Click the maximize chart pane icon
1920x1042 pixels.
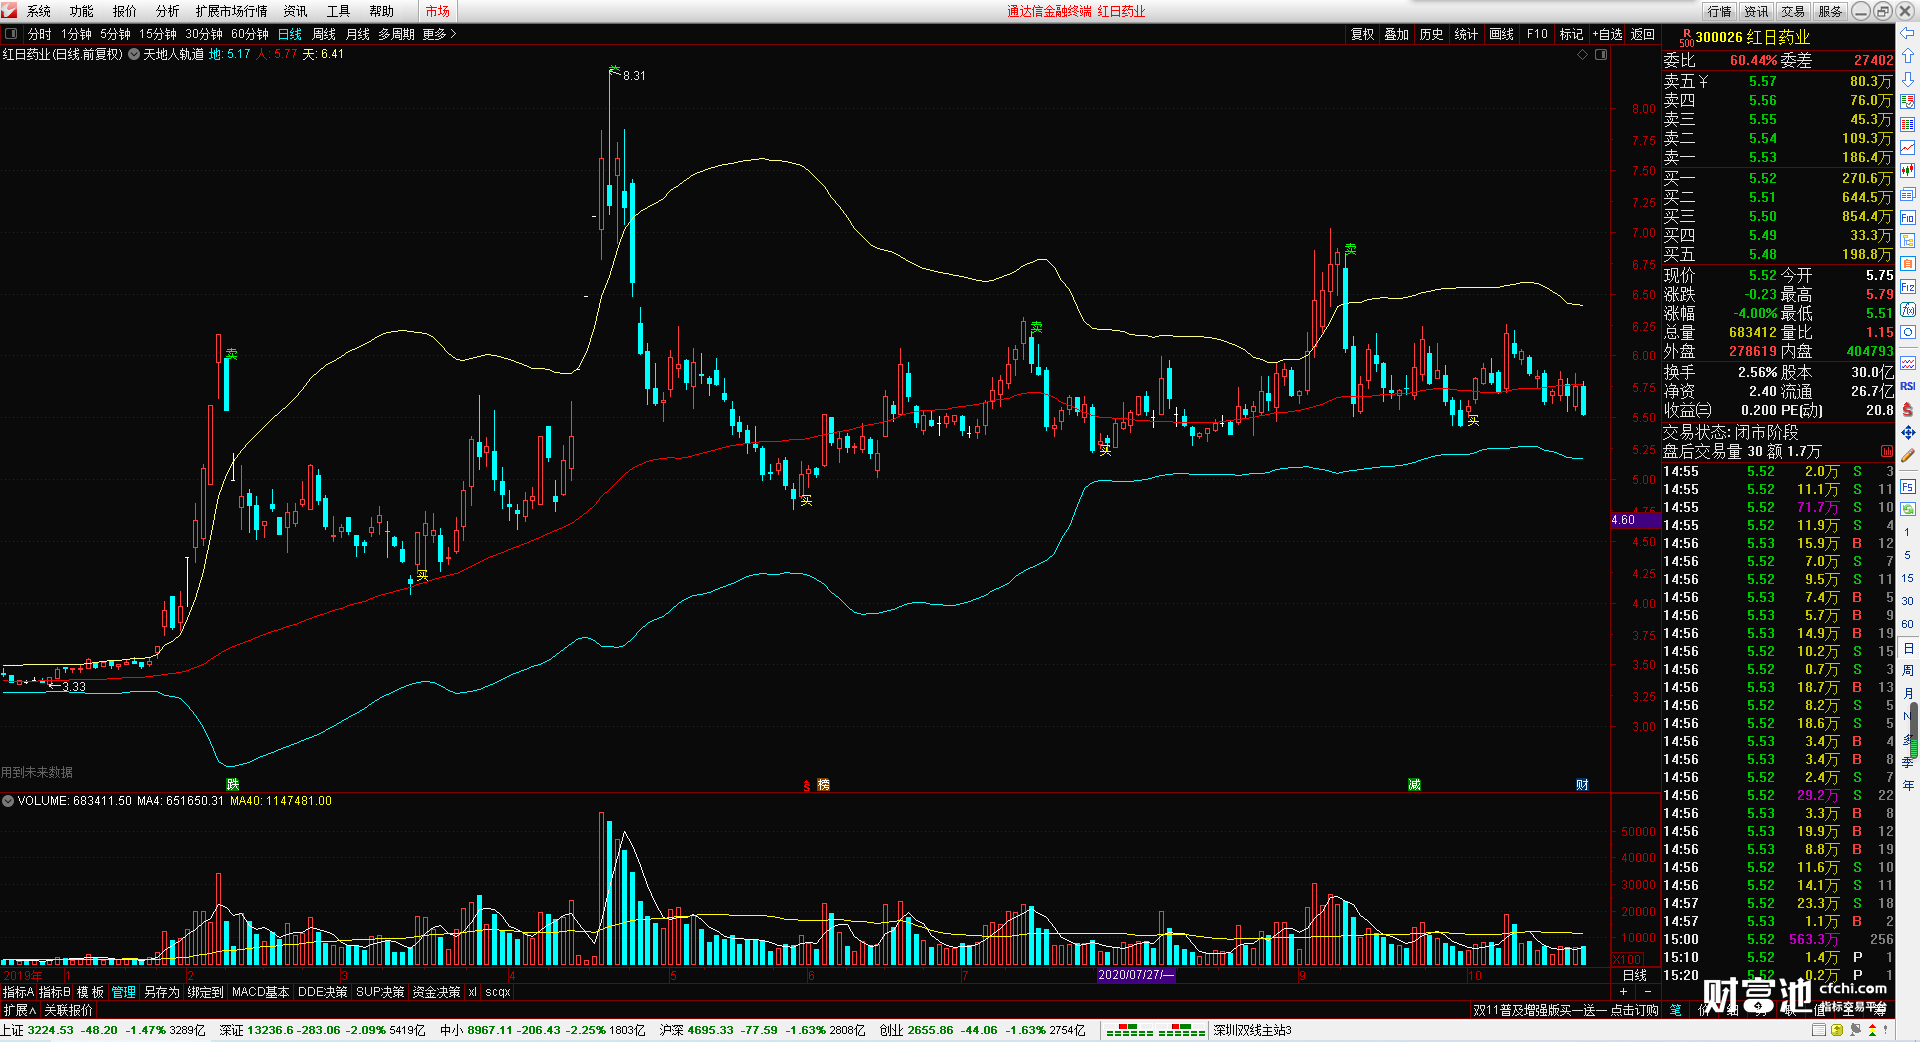[x=1601, y=54]
